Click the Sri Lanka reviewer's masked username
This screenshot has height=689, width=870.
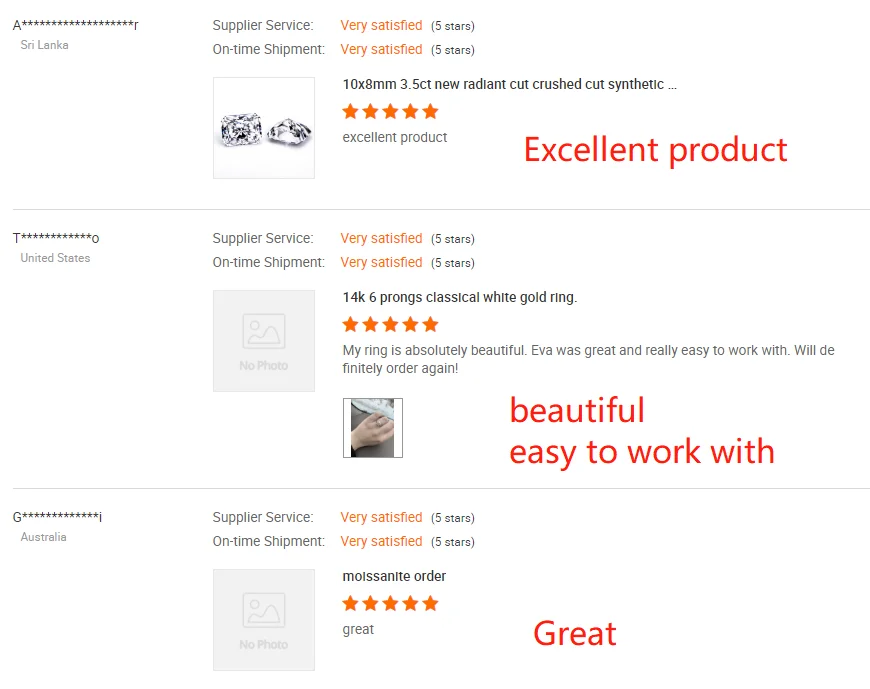click(x=76, y=25)
